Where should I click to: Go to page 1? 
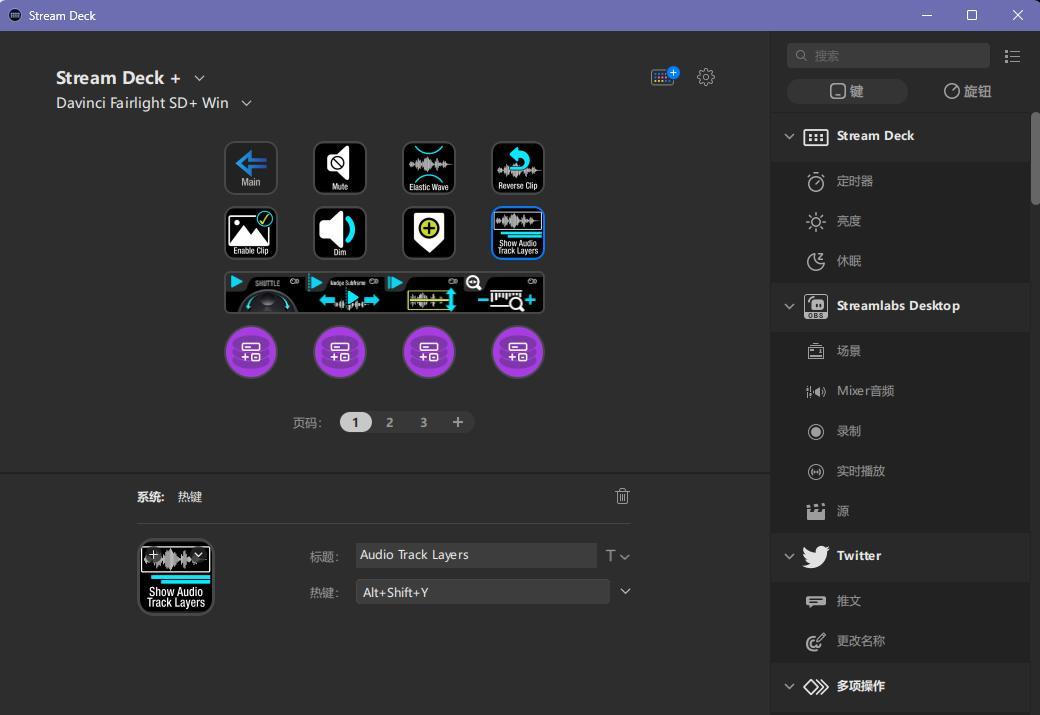pyautogui.click(x=356, y=422)
